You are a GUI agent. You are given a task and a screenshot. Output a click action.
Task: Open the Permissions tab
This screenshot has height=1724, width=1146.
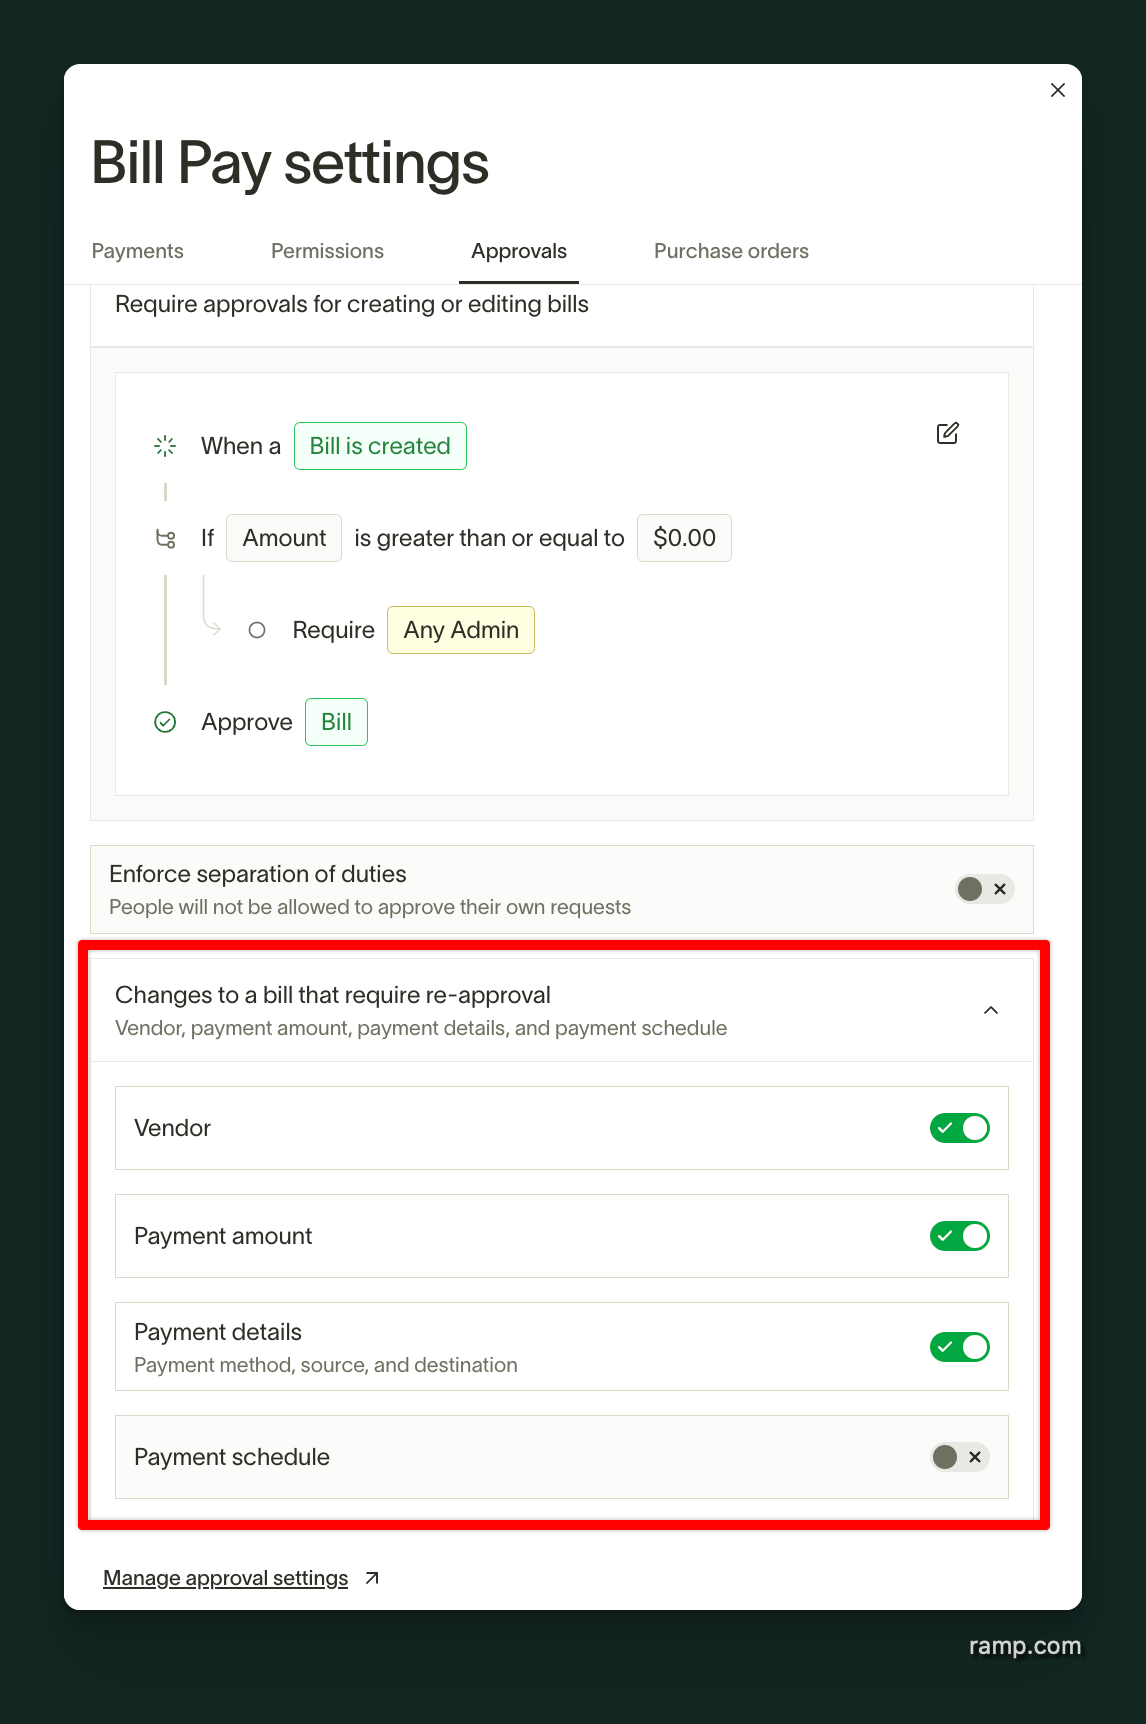[327, 251]
